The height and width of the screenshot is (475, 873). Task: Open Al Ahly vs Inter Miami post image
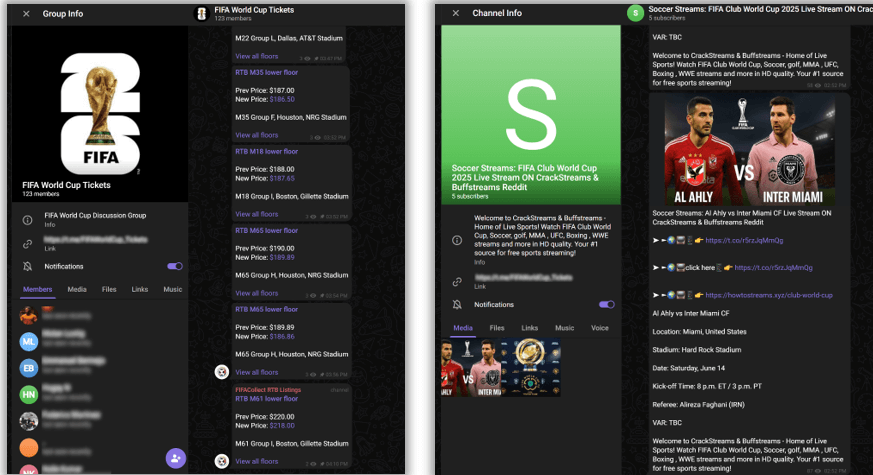coord(749,150)
